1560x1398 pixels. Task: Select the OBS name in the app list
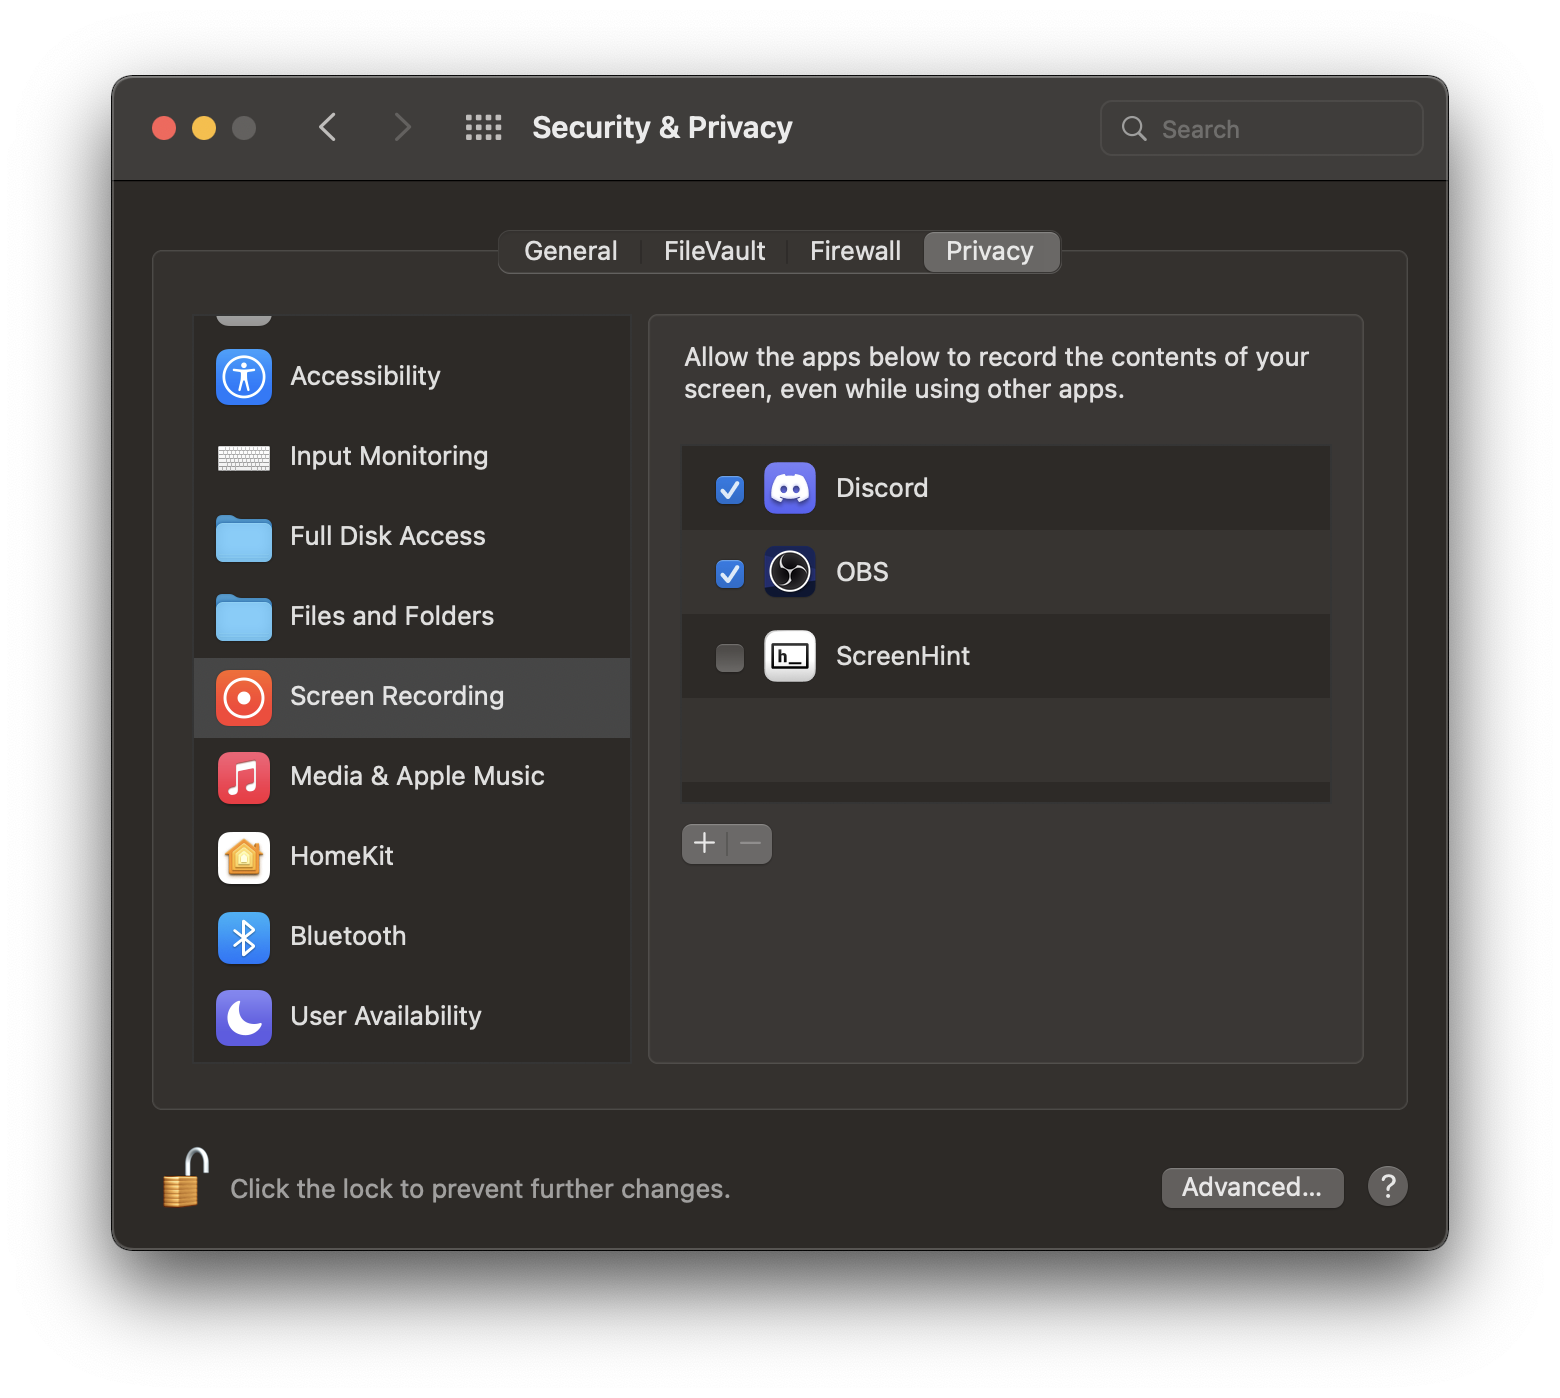pos(862,572)
